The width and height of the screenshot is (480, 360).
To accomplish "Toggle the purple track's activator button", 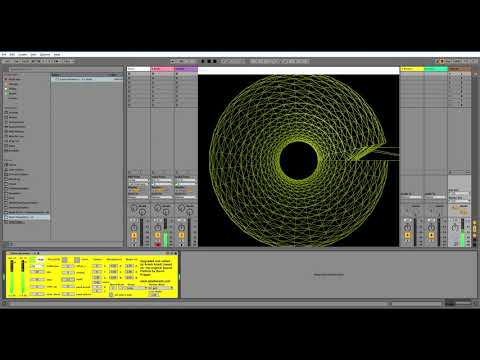I will pyautogui.click(x=181, y=235).
